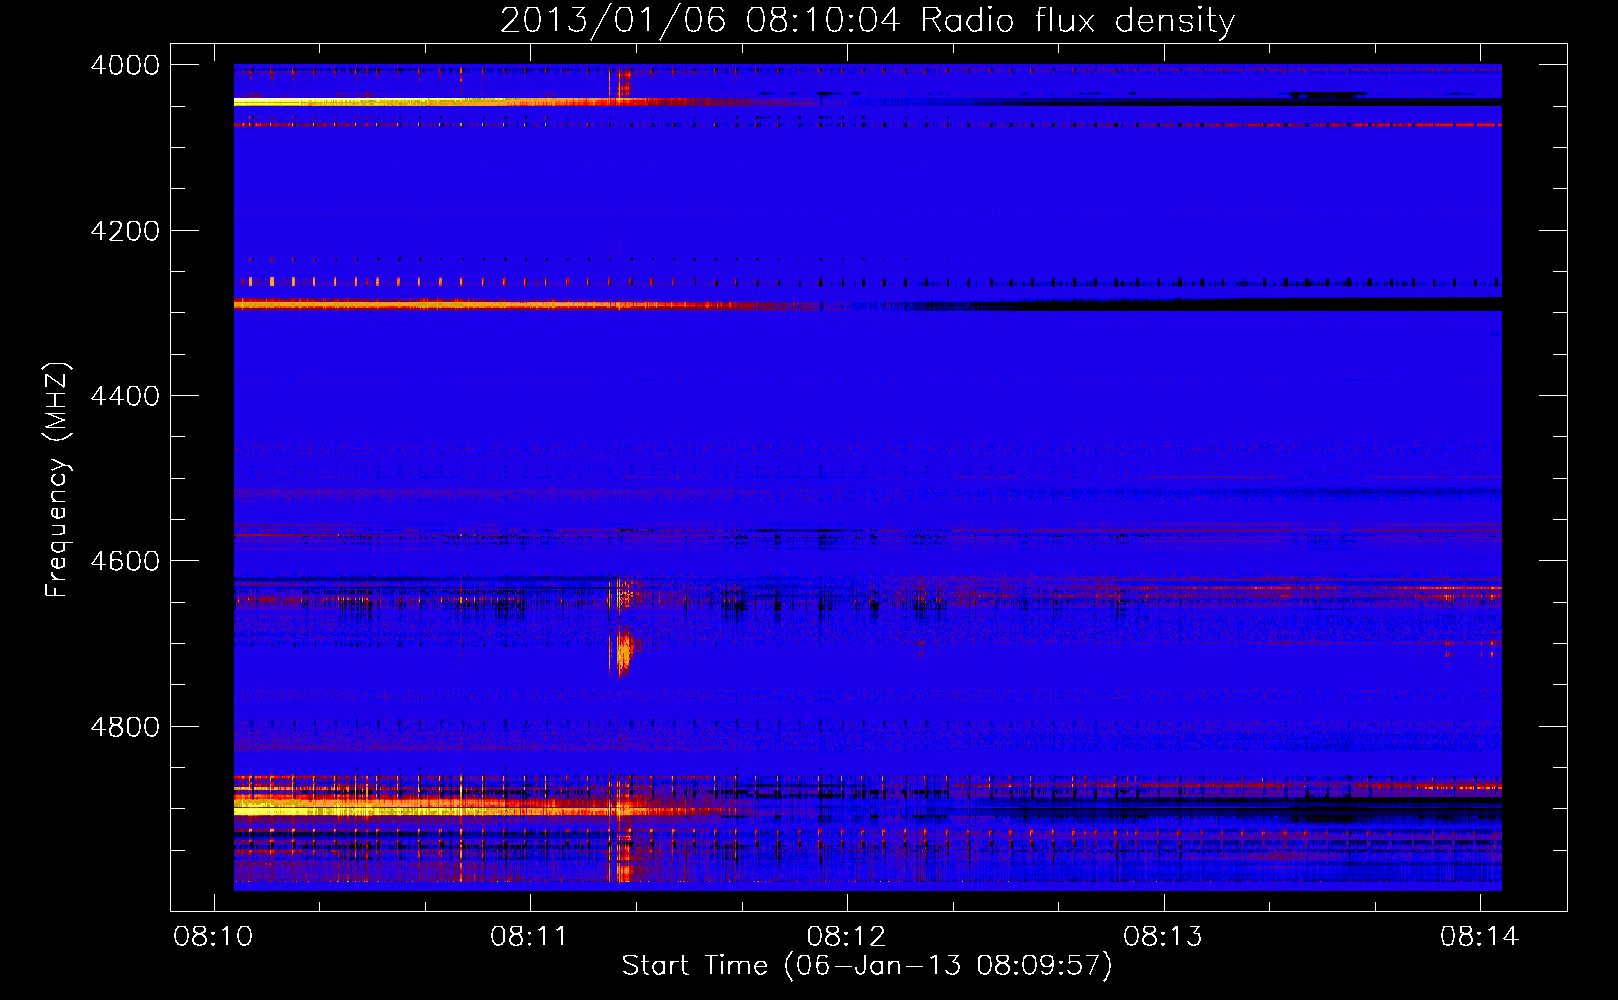Viewport: 1618px width, 1000px height.
Task: Click the 'Frequency (MHZ)' axis label
Action: tap(57, 480)
